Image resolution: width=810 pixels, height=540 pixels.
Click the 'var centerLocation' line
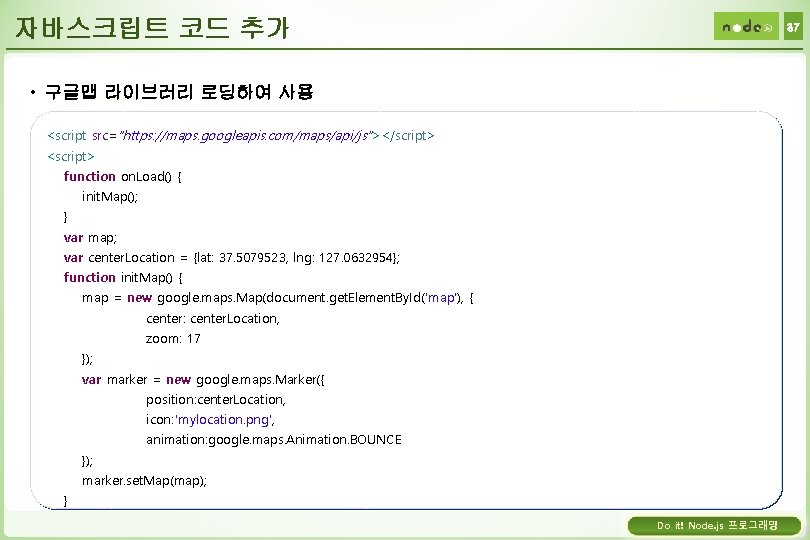(231, 257)
